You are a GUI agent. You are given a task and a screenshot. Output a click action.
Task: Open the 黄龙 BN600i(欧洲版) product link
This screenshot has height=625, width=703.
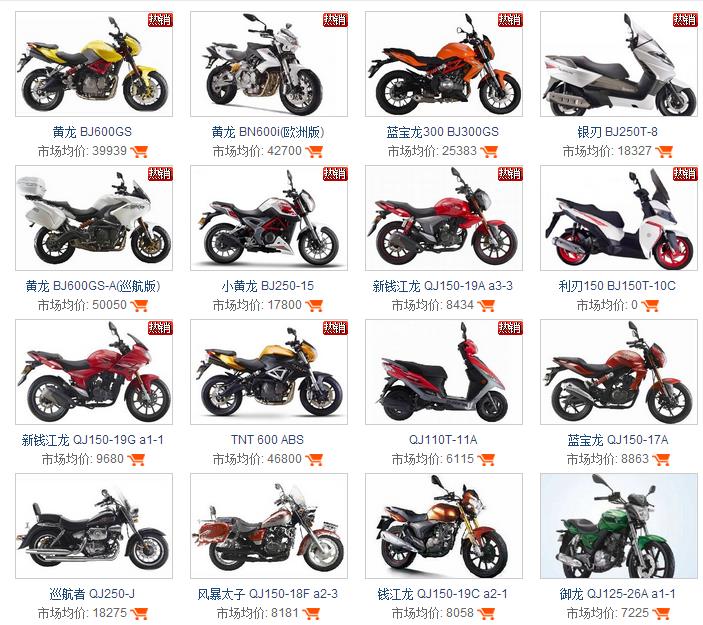(268, 132)
